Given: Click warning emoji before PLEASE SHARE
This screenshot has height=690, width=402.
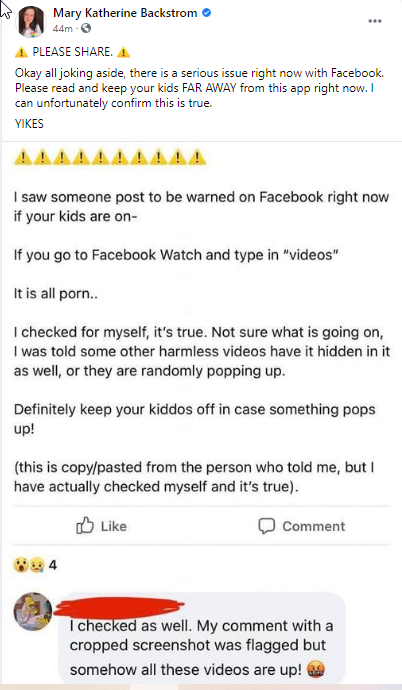Looking at the screenshot, I should [x=21, y=52].
